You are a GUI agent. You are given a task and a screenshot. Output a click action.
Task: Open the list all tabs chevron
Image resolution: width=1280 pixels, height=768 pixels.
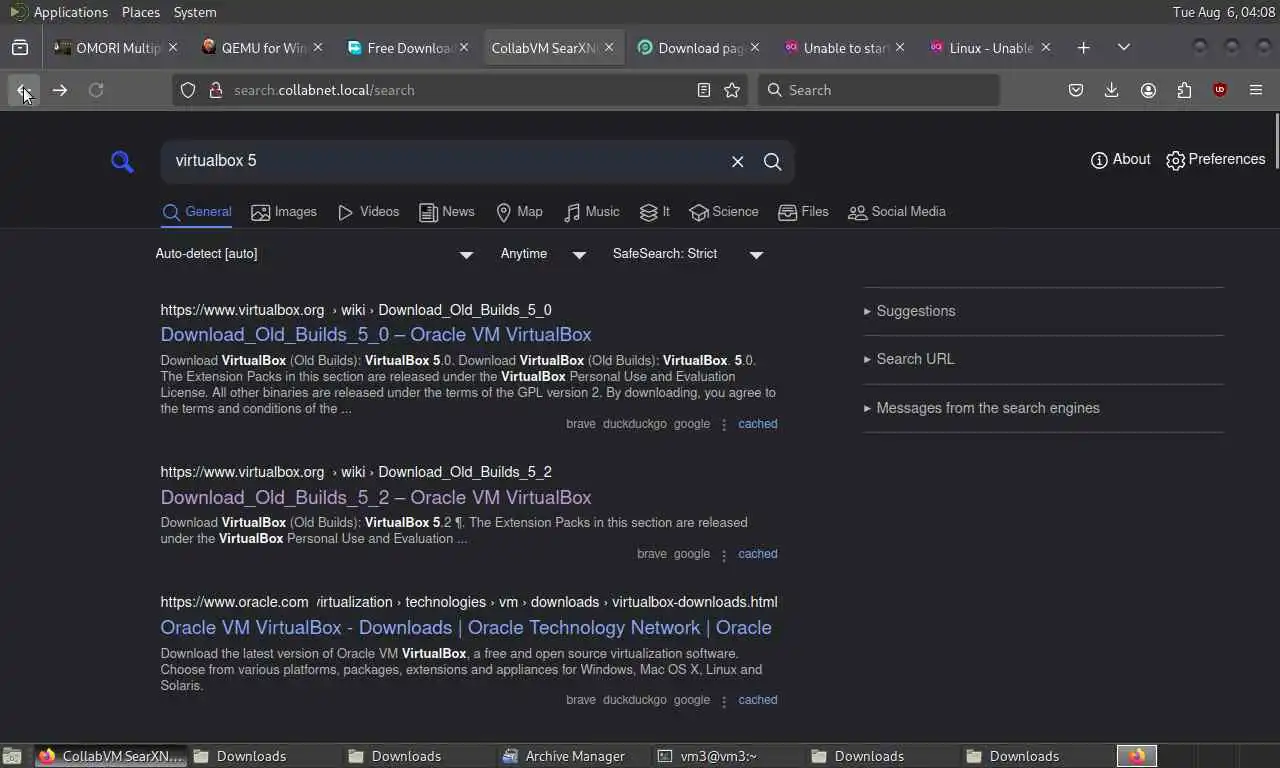[x=1123, y=47]
